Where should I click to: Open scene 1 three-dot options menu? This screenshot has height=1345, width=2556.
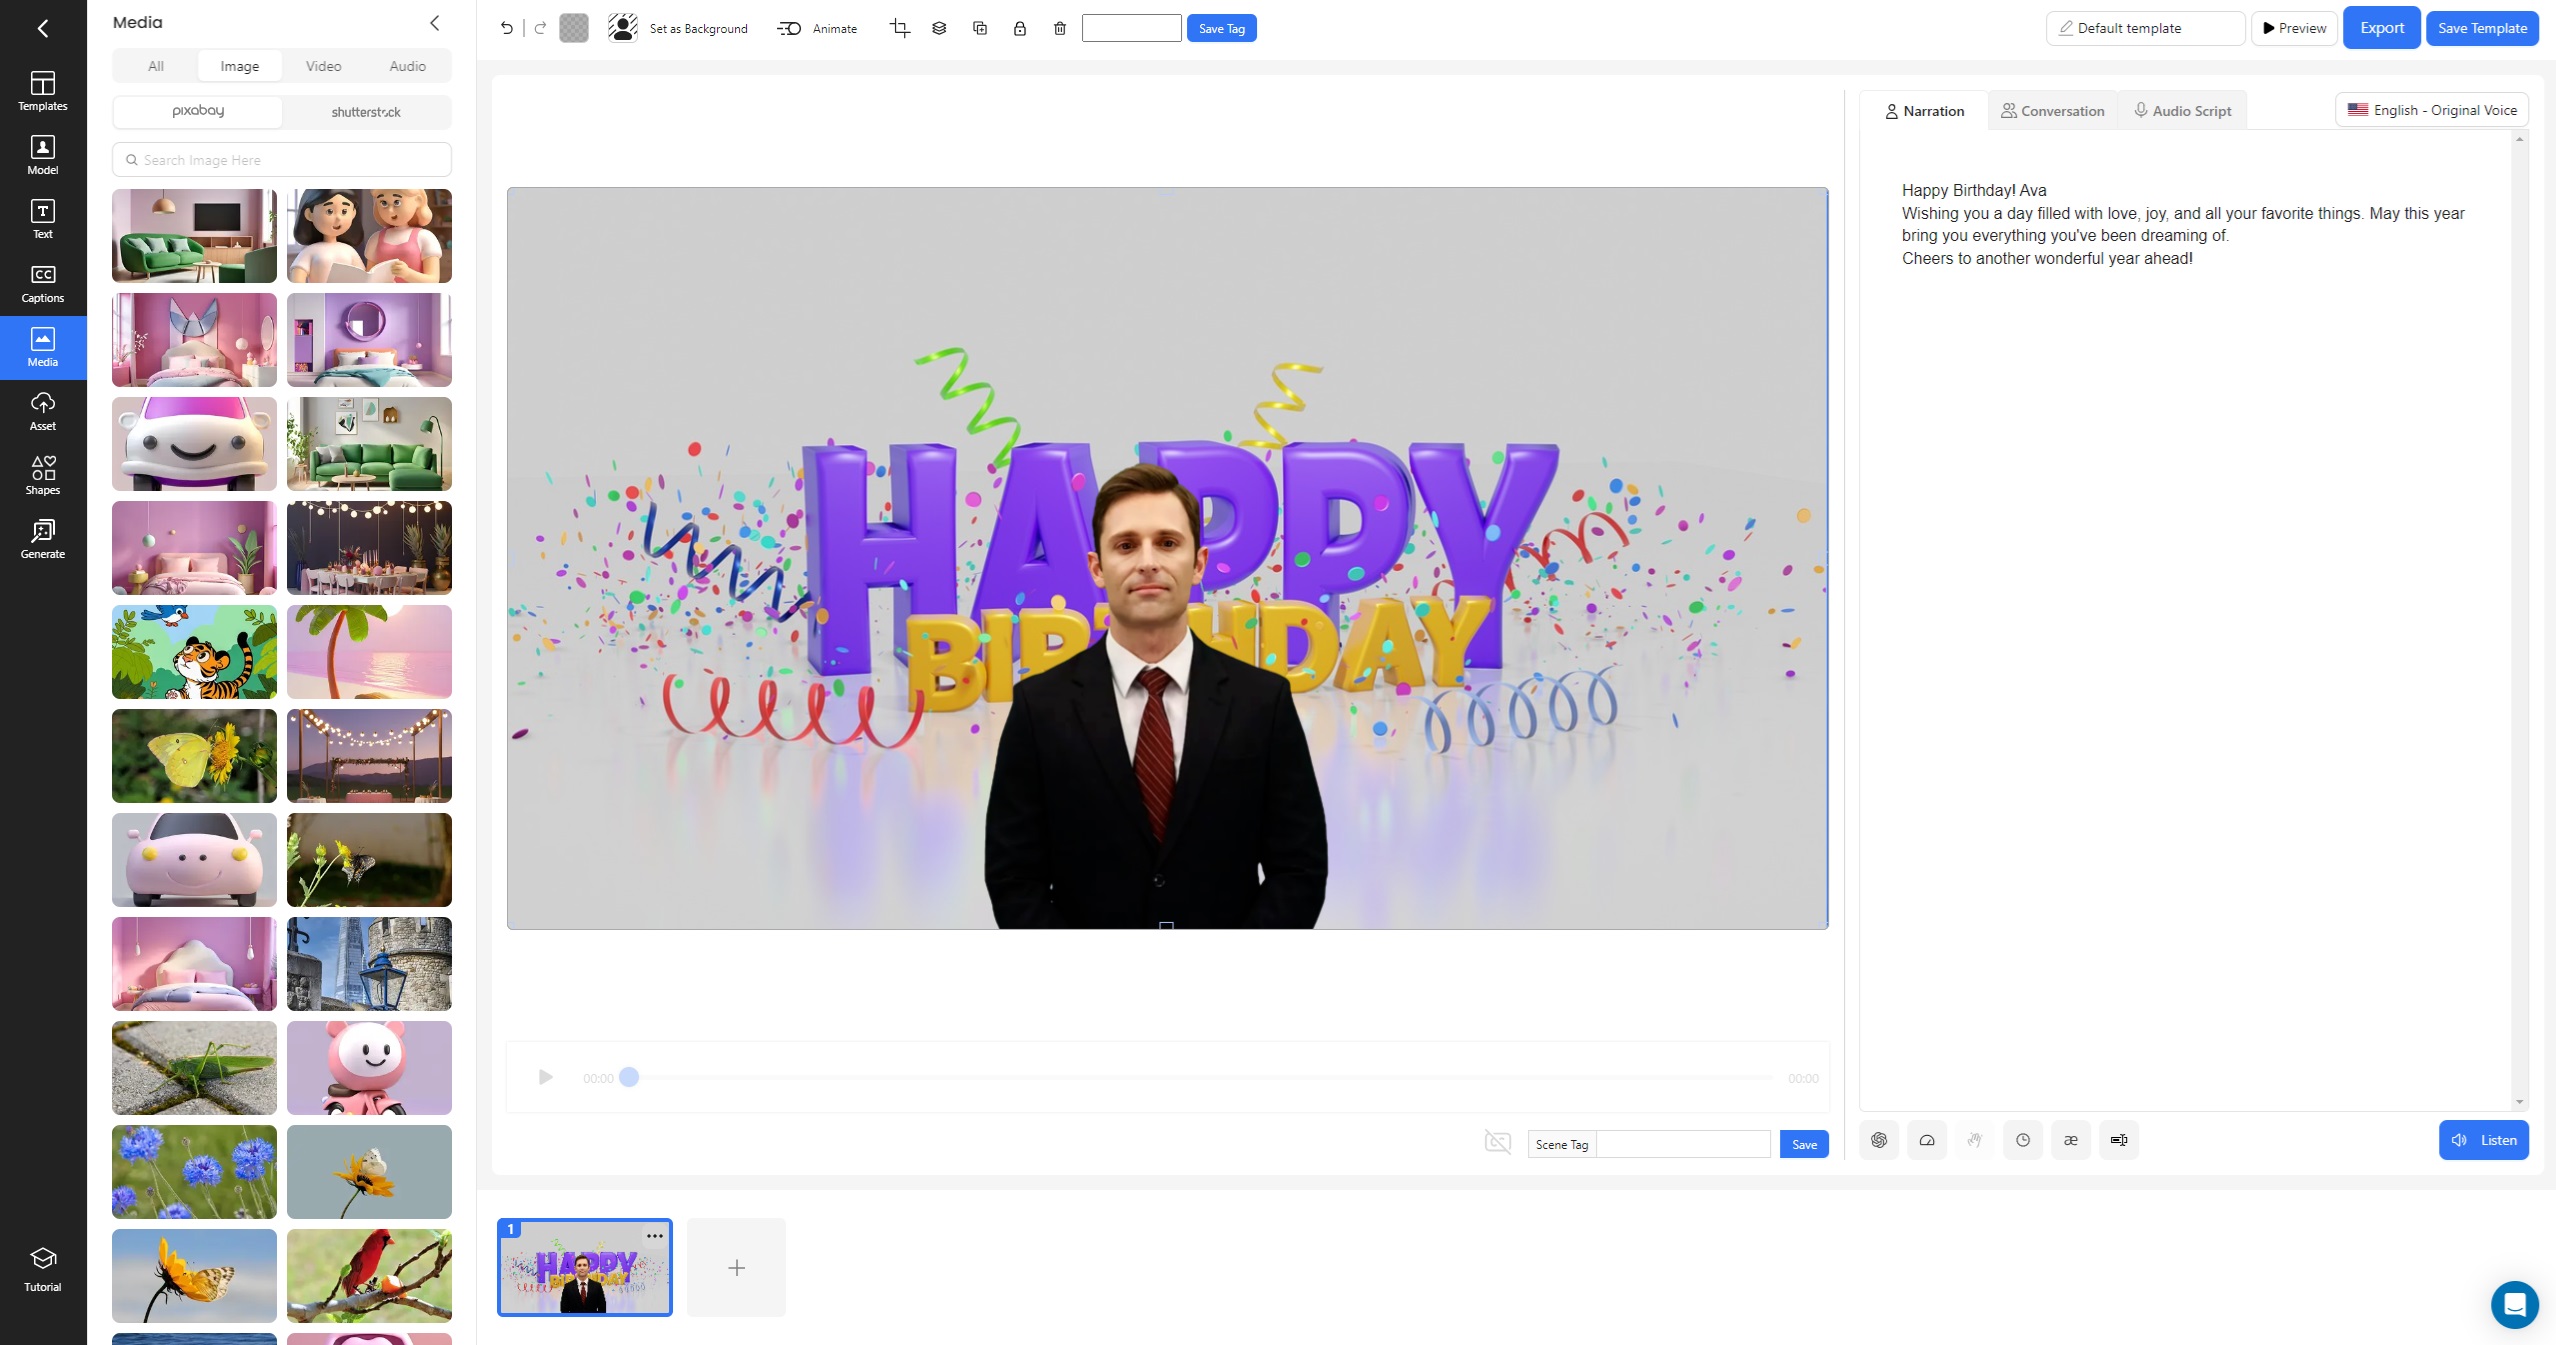tap(655, 1236)
